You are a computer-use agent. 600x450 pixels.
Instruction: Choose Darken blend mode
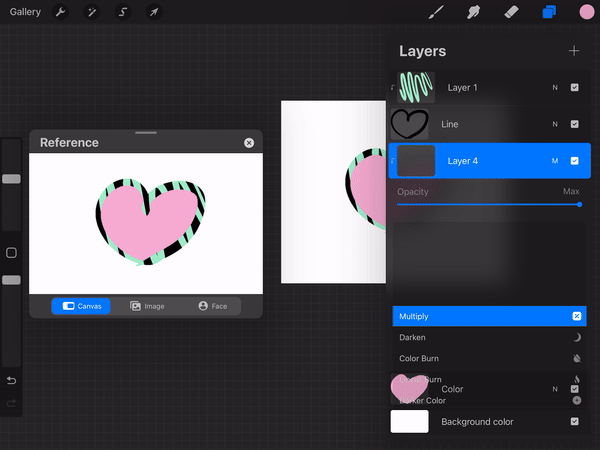pos(413,338)
